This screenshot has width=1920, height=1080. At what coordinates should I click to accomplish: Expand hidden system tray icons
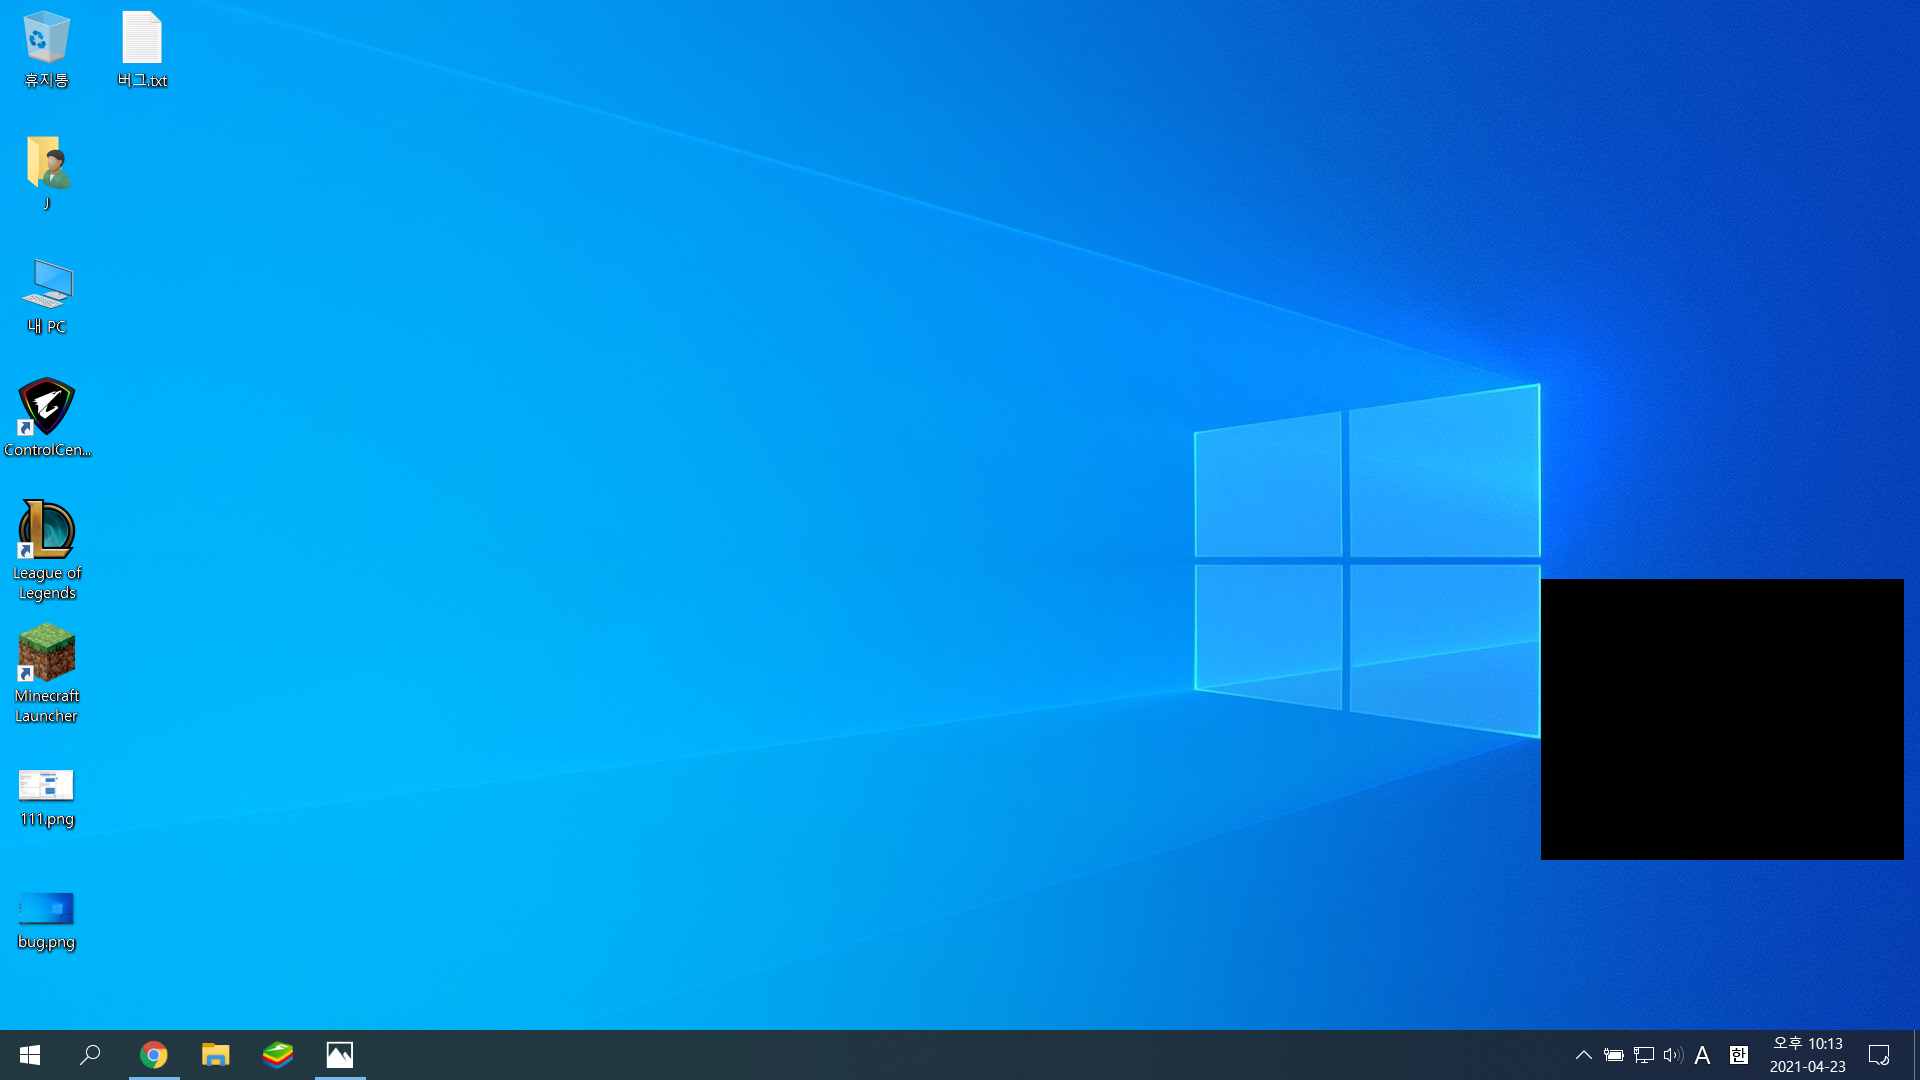[x=1583, y=1055]
